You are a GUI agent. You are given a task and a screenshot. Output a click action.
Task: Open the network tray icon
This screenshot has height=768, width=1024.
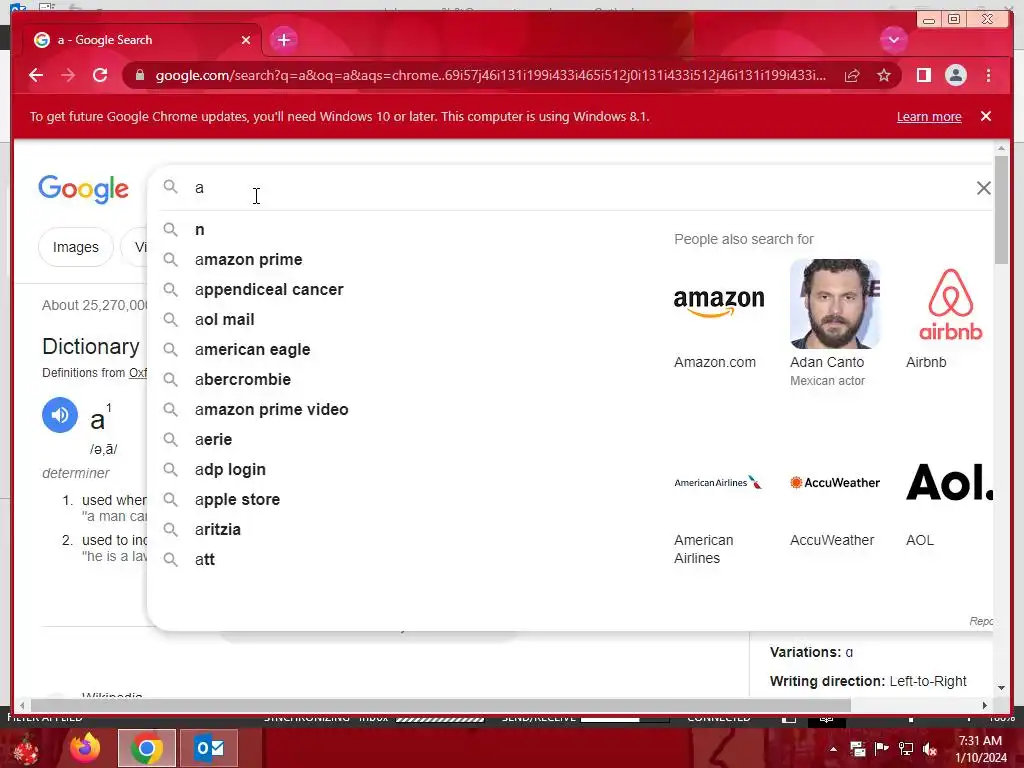tap(906, 749)
